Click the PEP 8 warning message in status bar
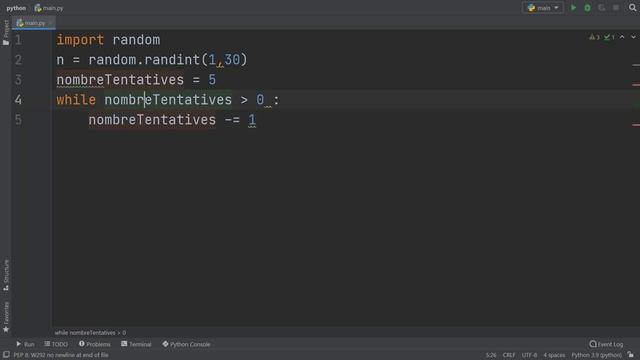 [61, 355]
